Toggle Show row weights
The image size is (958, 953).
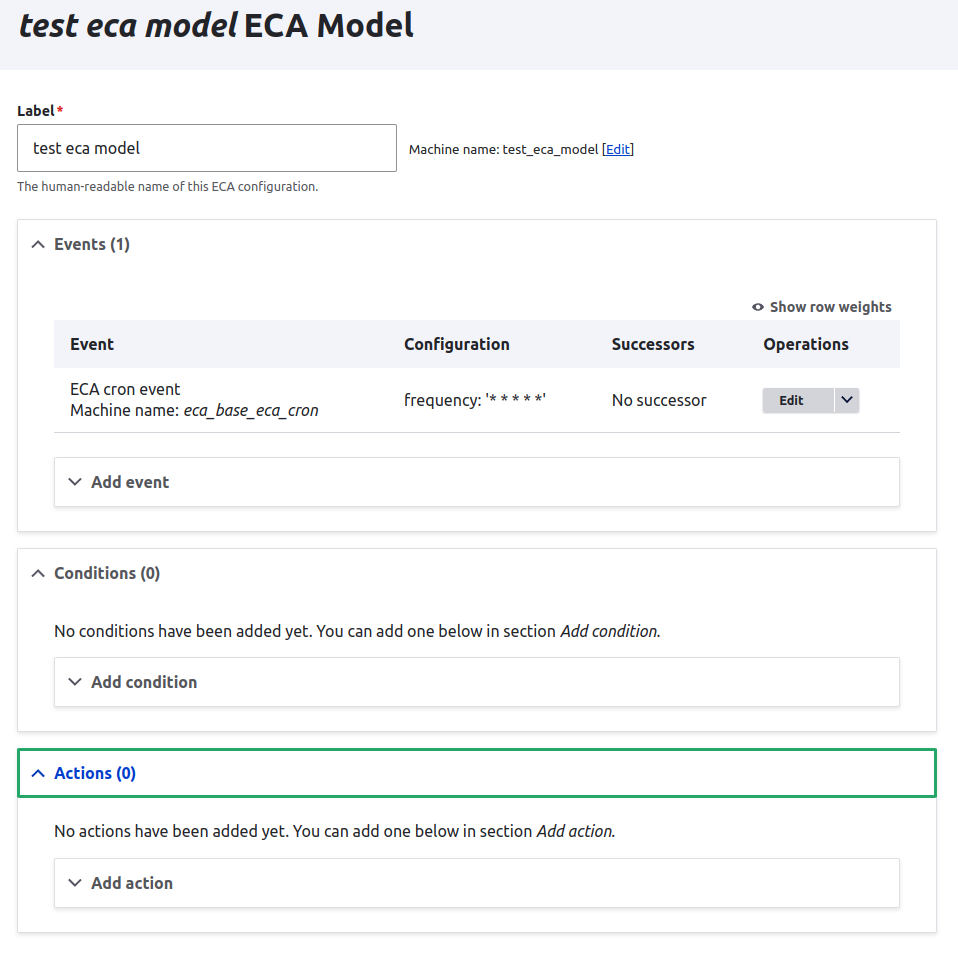(x=830, y=307)
